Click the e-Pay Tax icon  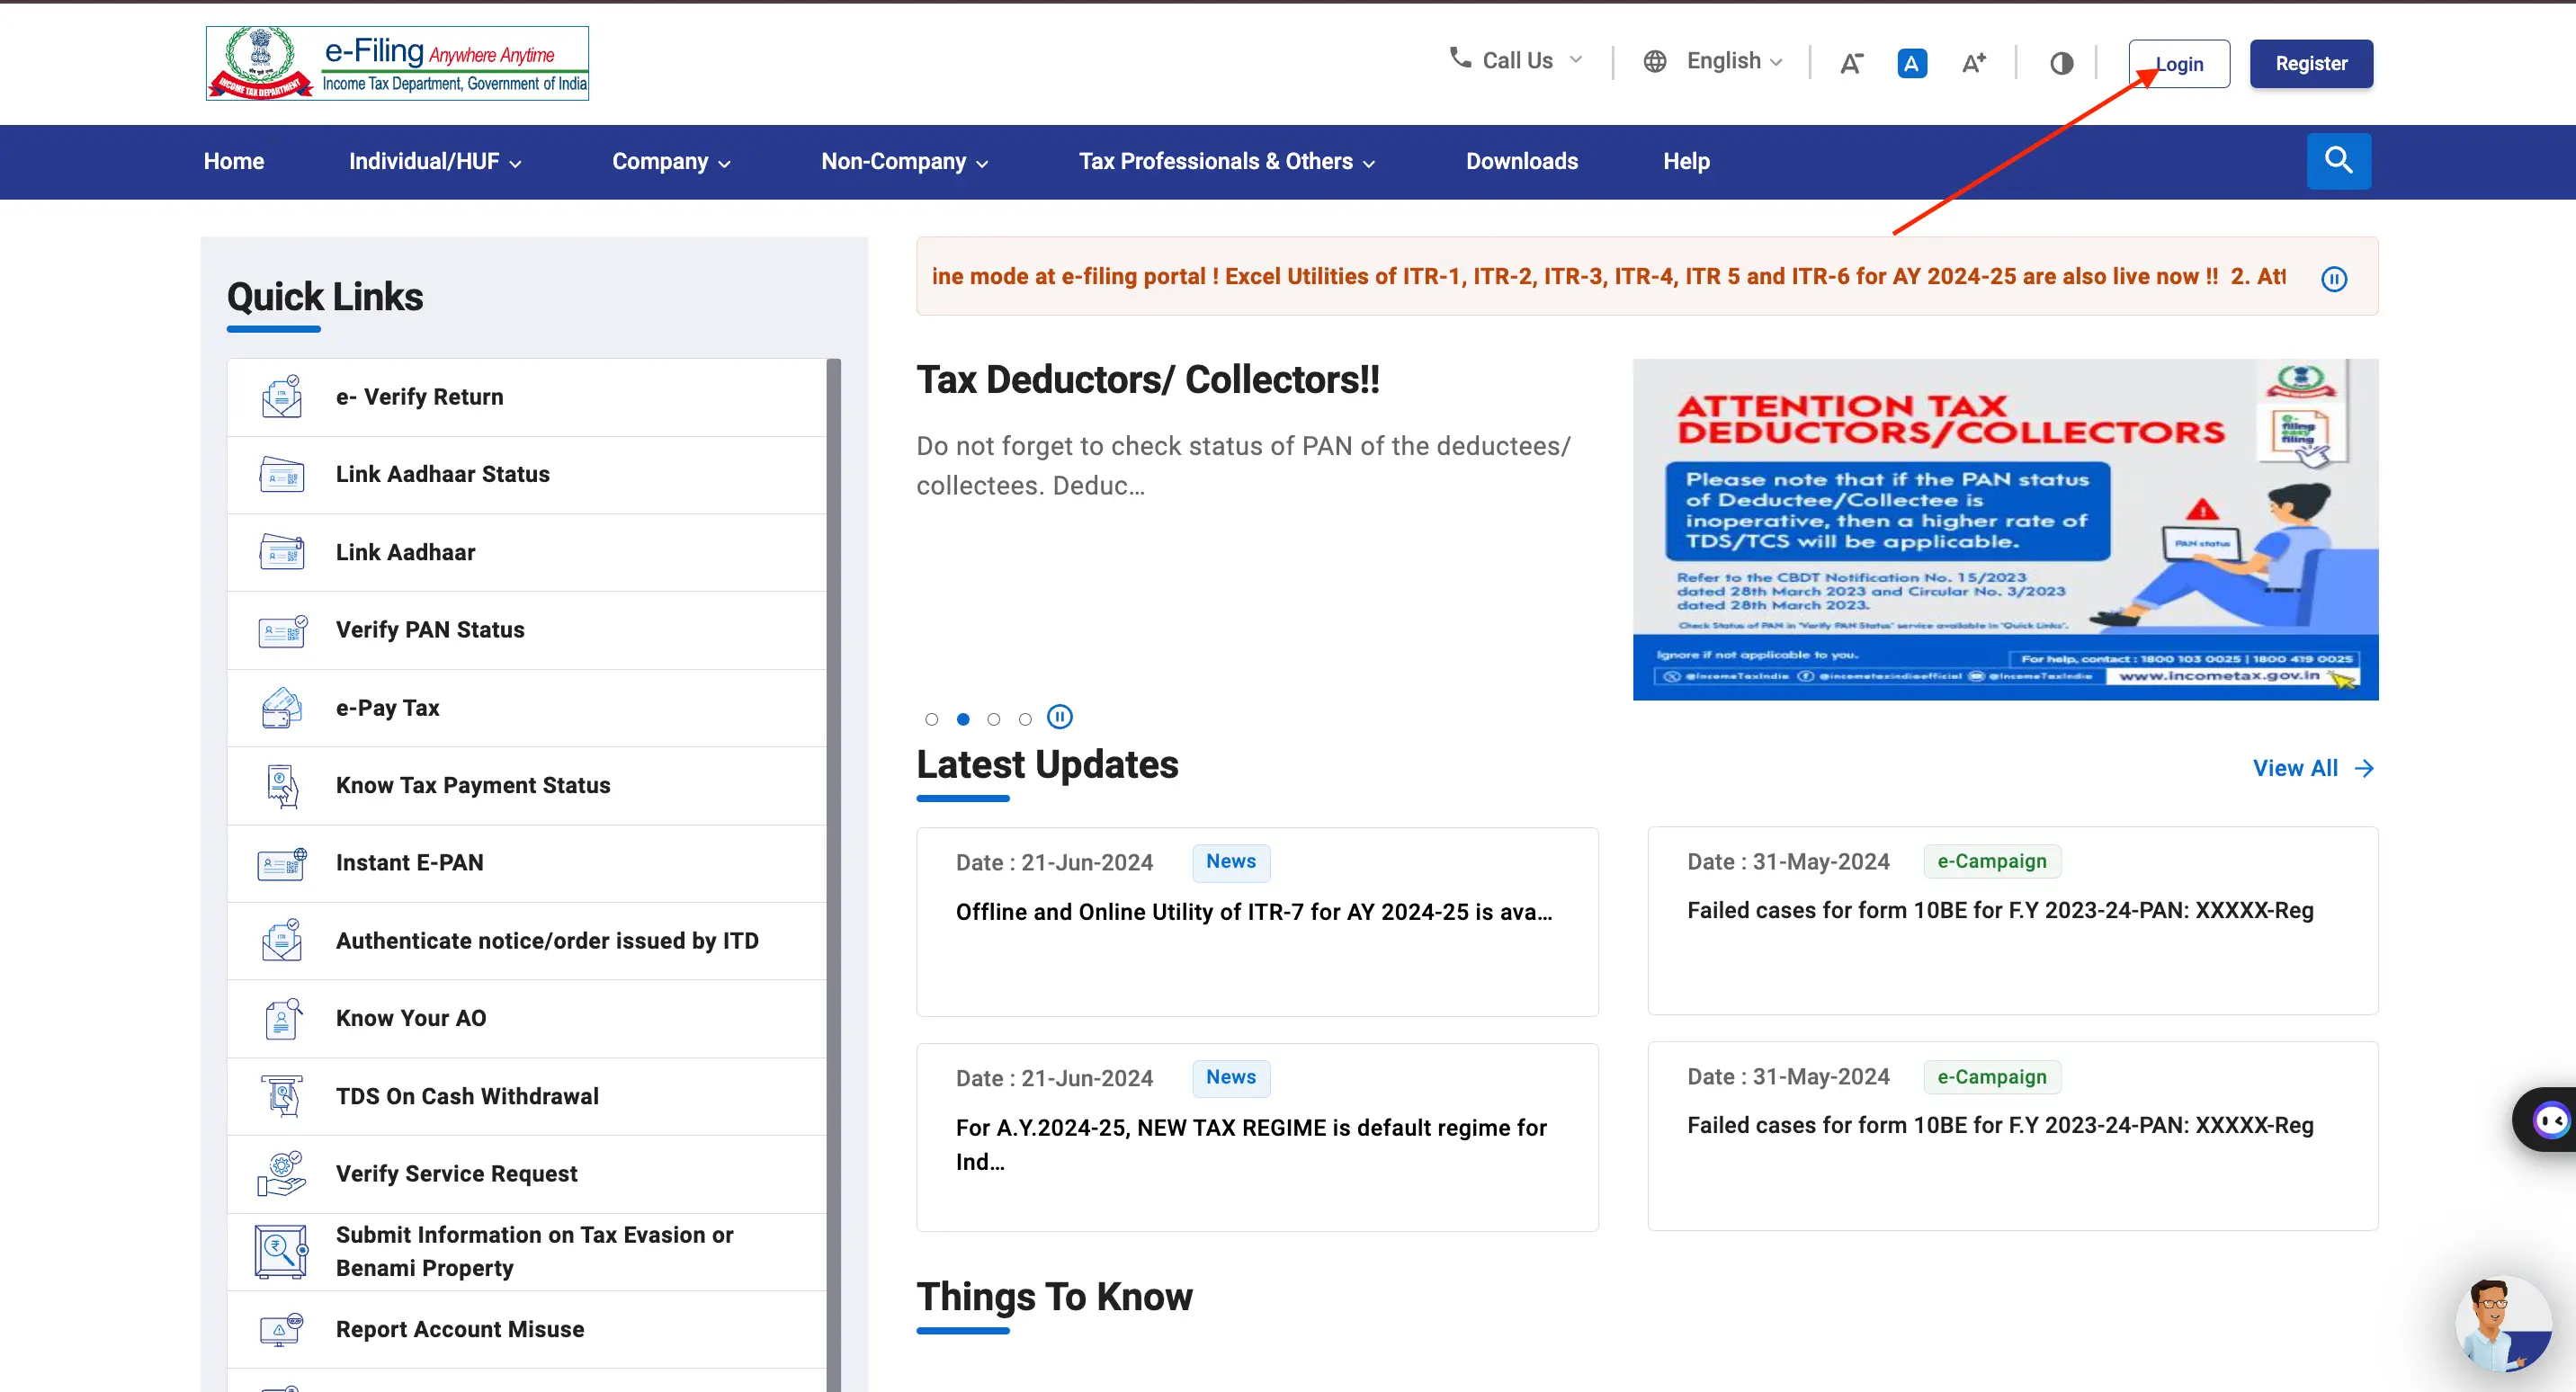click(x=280, y=706)
